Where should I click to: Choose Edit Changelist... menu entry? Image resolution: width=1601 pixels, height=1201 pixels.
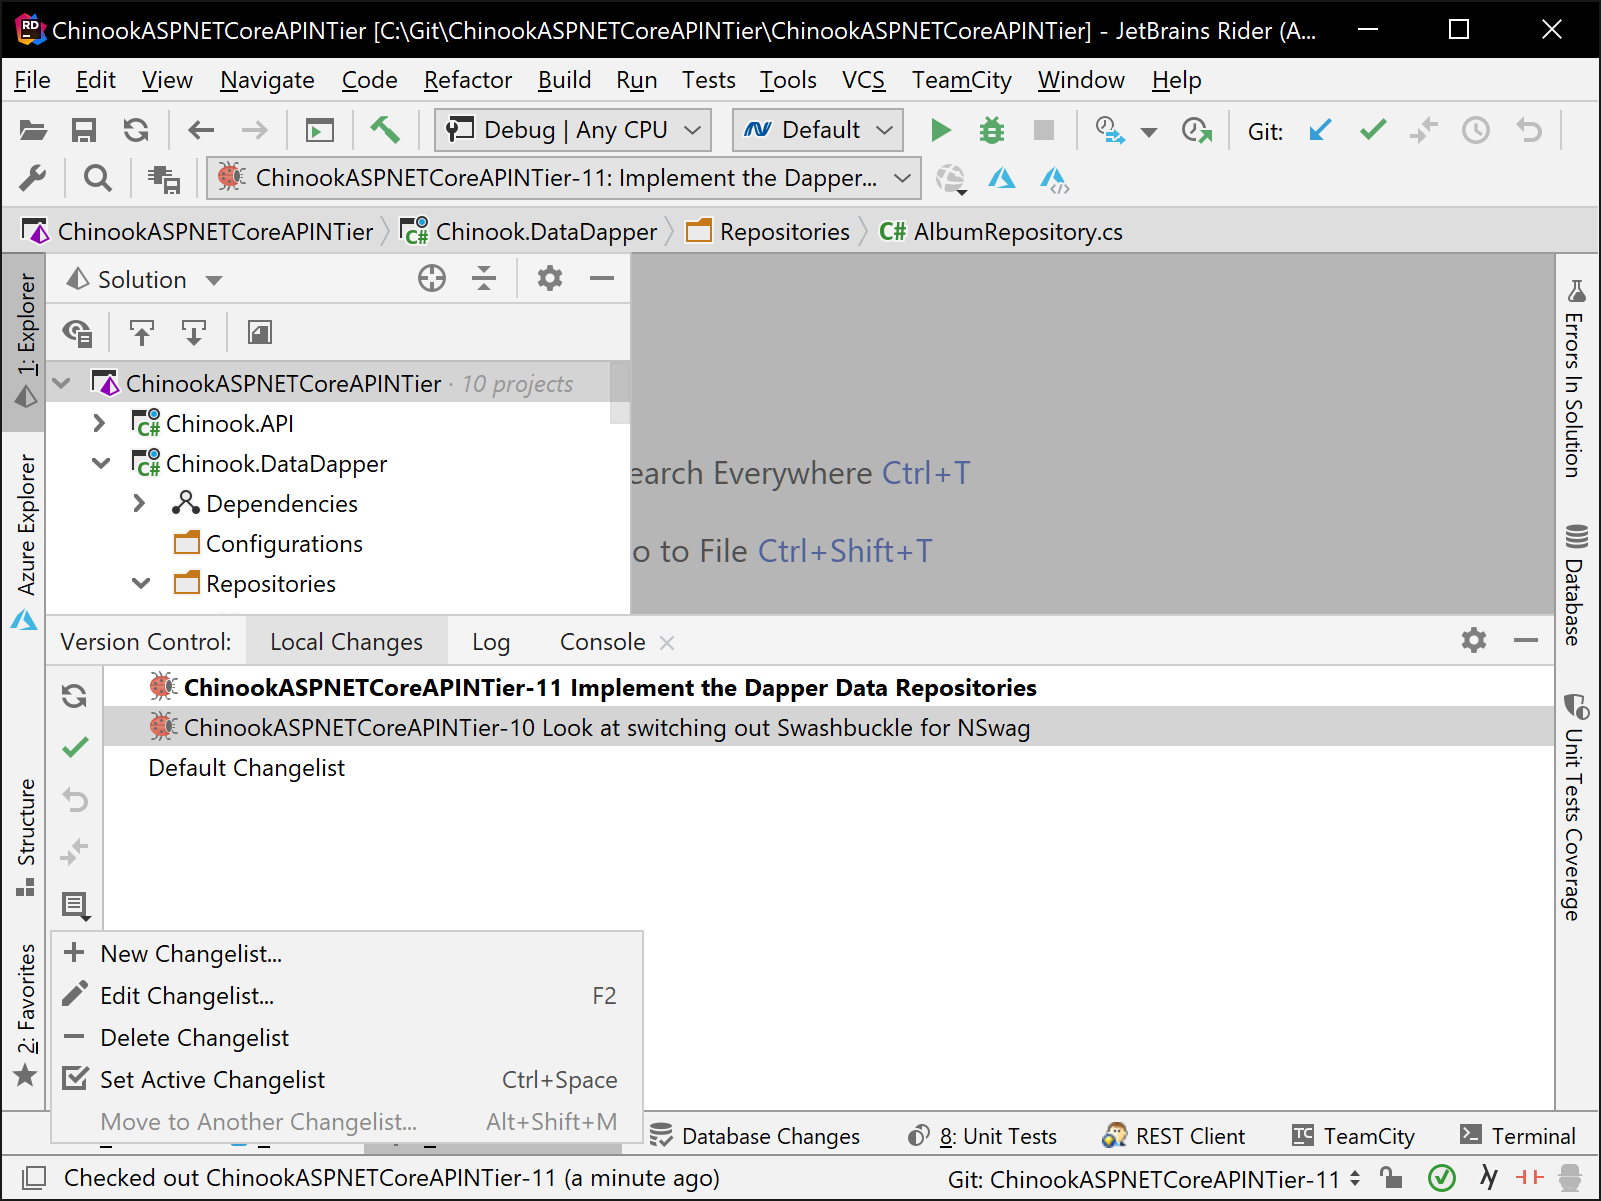click(347, 996)
